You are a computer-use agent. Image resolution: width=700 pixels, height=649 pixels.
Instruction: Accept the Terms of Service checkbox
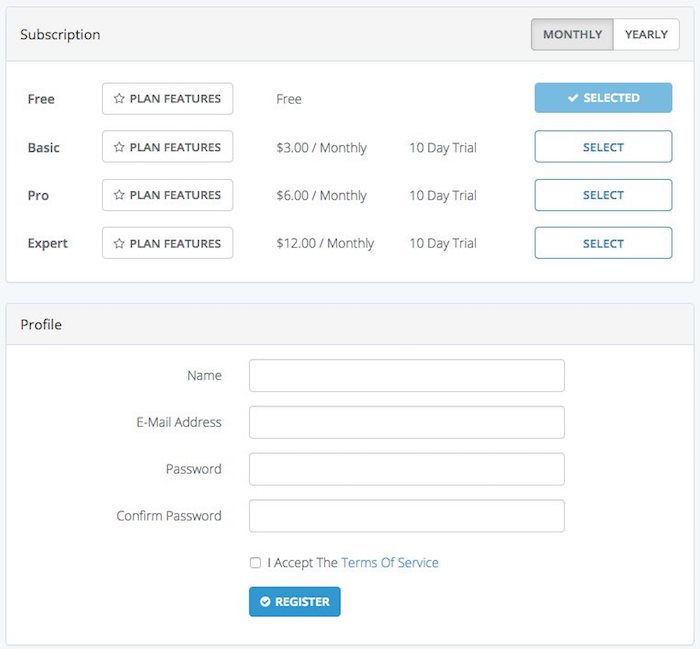click(x=255, y=563)
